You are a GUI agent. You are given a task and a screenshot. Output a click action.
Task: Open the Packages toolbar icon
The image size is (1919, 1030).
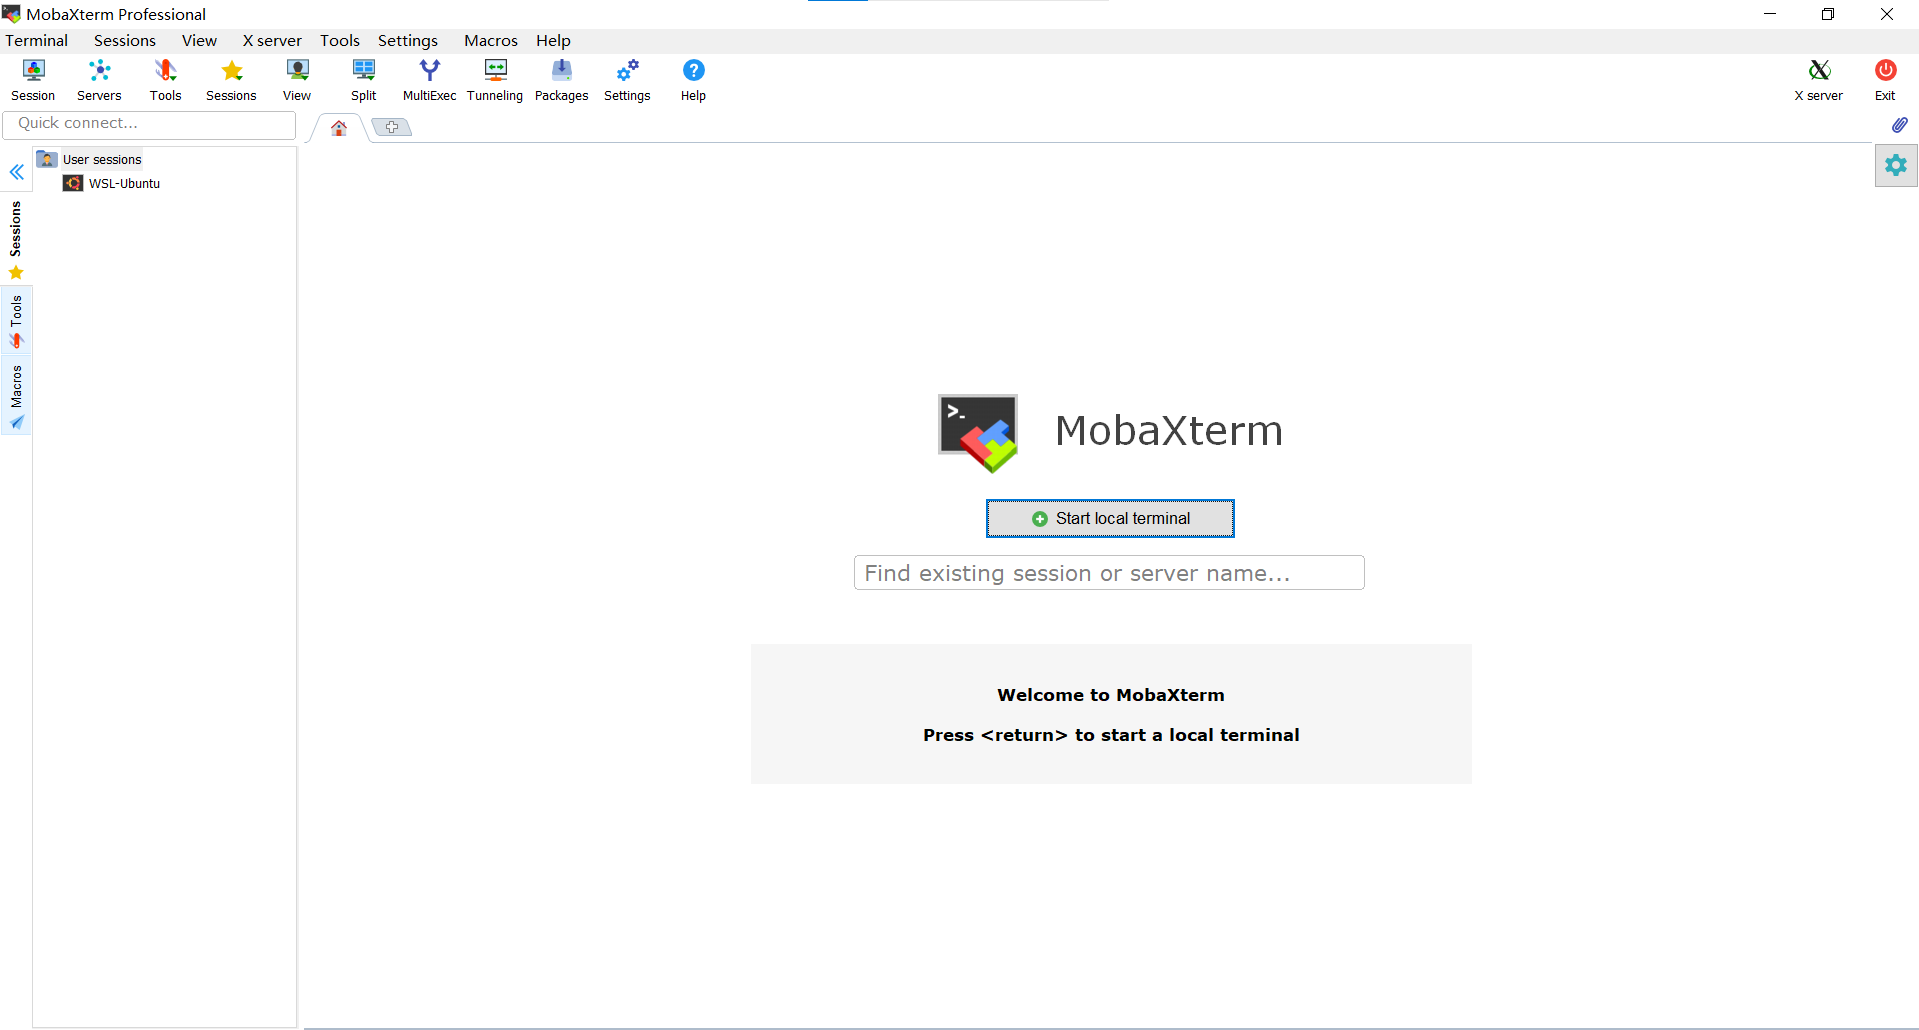click(561, 80)
